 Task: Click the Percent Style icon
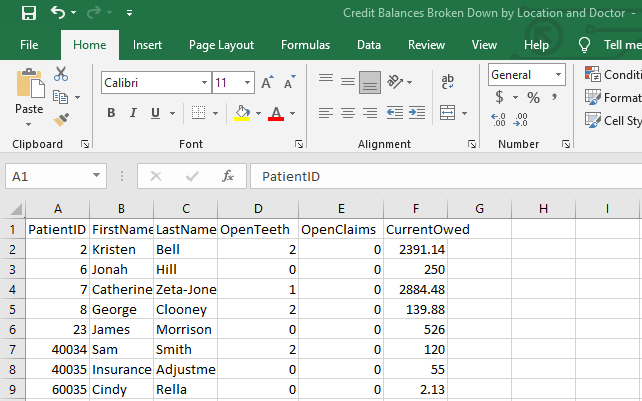(533, 98)
